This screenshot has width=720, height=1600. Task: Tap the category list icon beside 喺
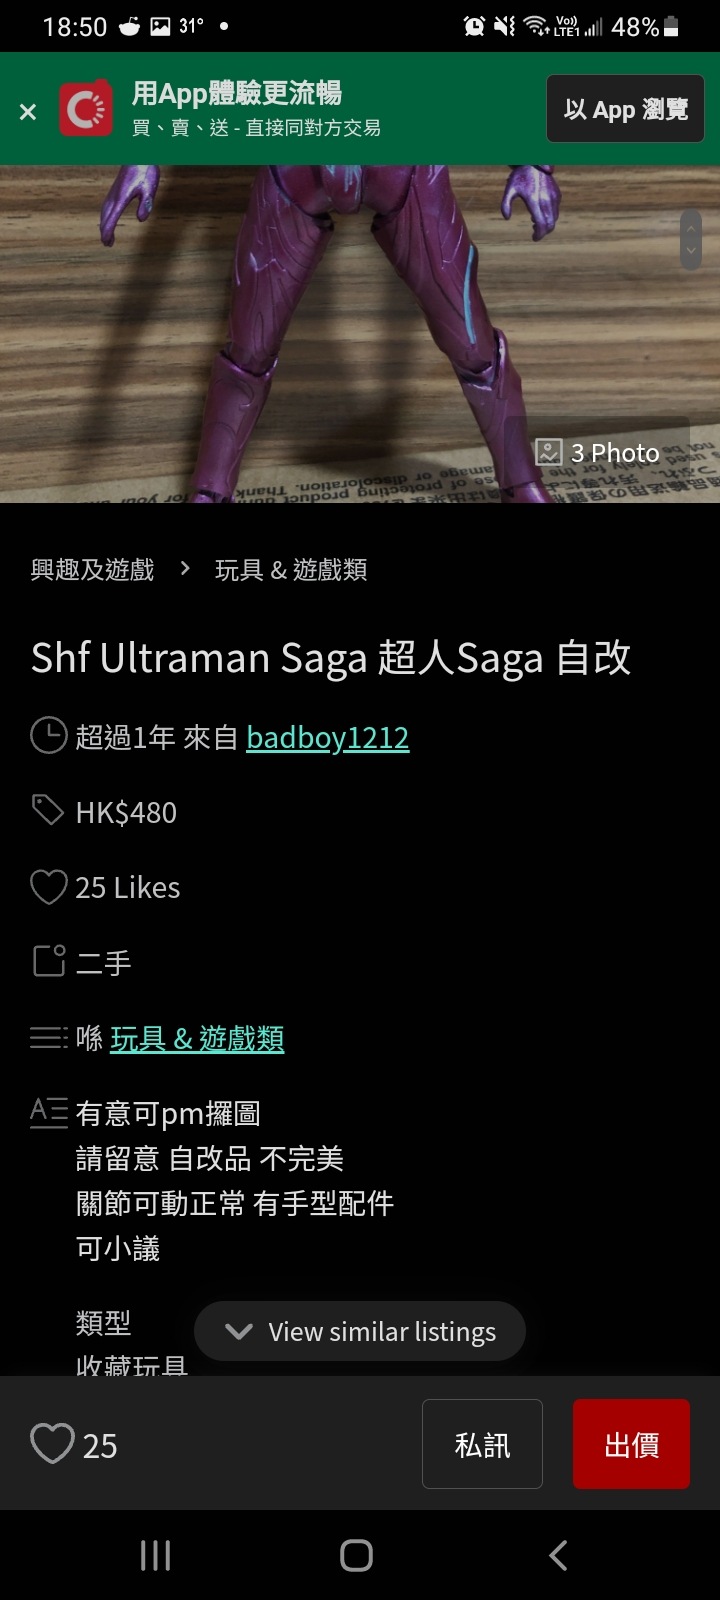coord(48,1038)
